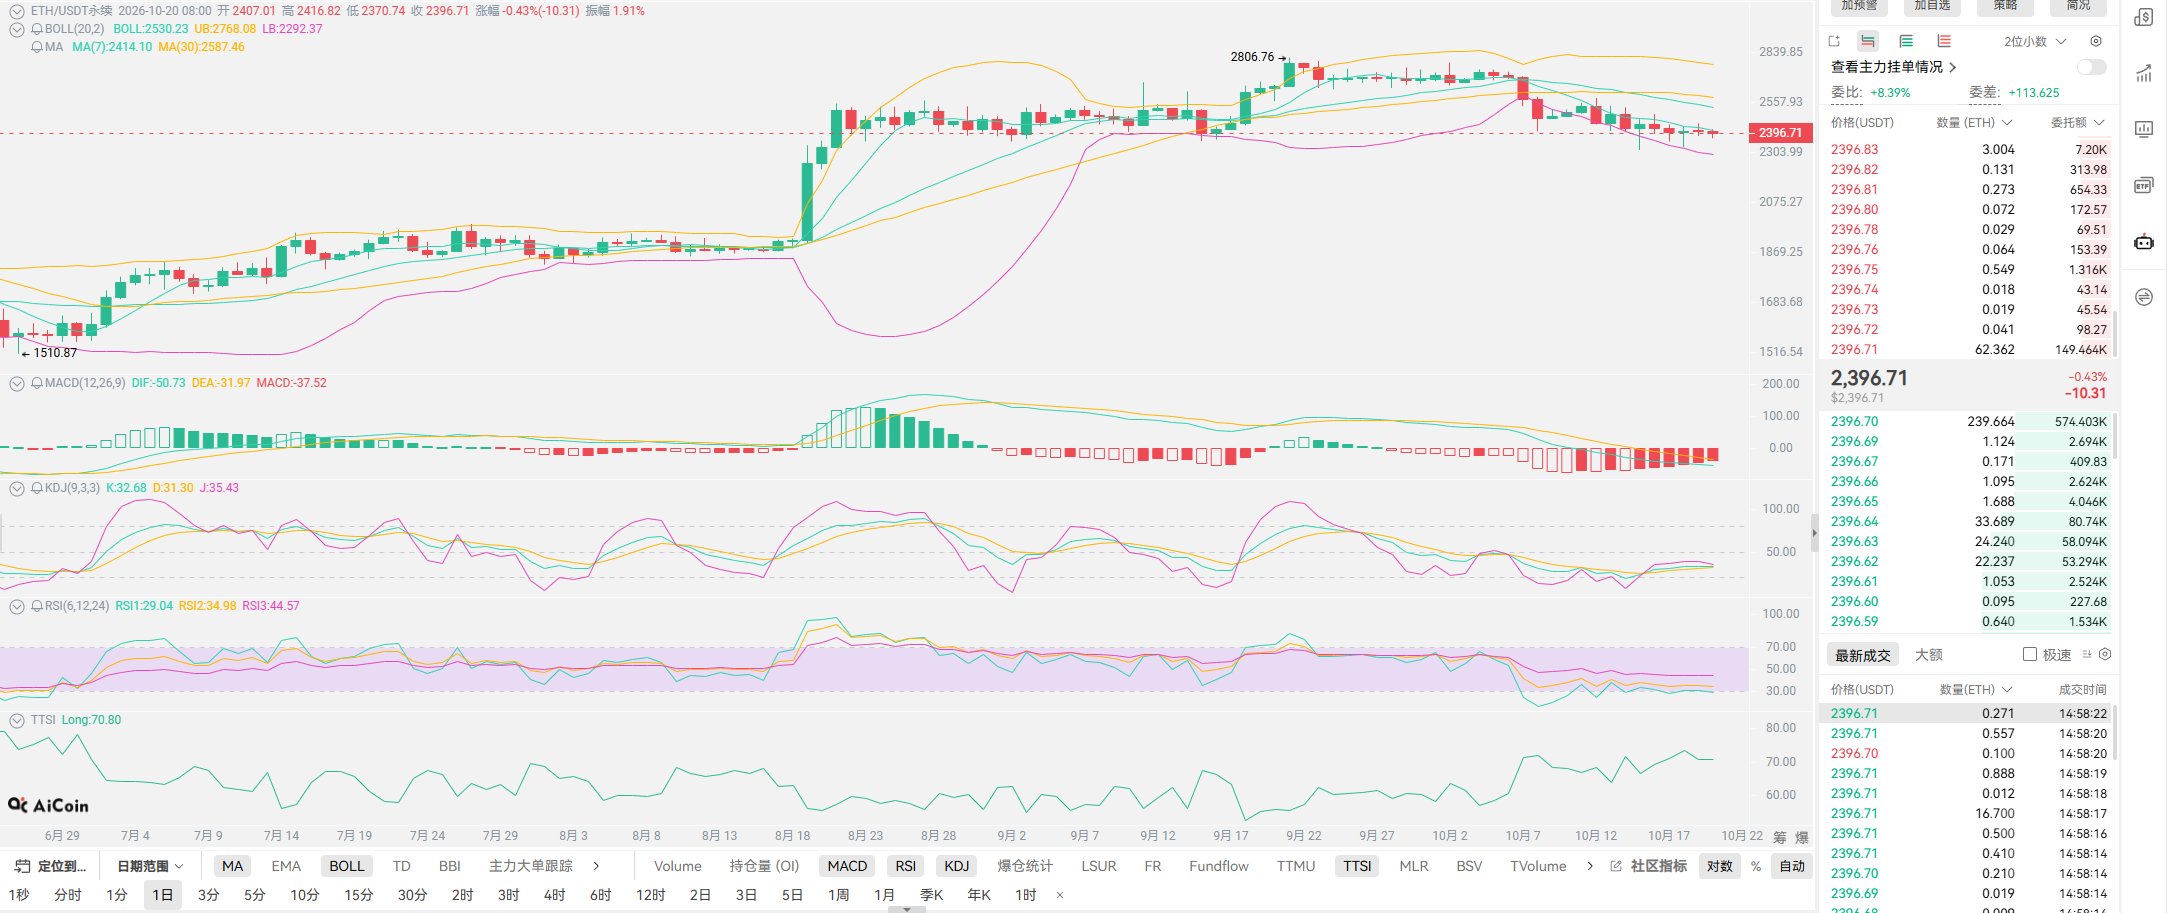
Task: Click the RSI alert bell icon
Action: 37,606
